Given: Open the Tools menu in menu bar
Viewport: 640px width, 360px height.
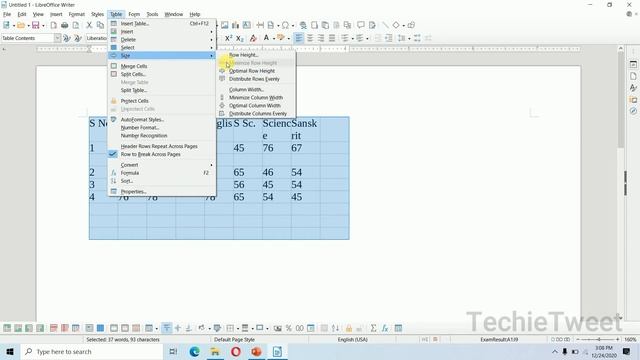Looking at the screenshot, I should pyautogui.click(x=152, y=14).
